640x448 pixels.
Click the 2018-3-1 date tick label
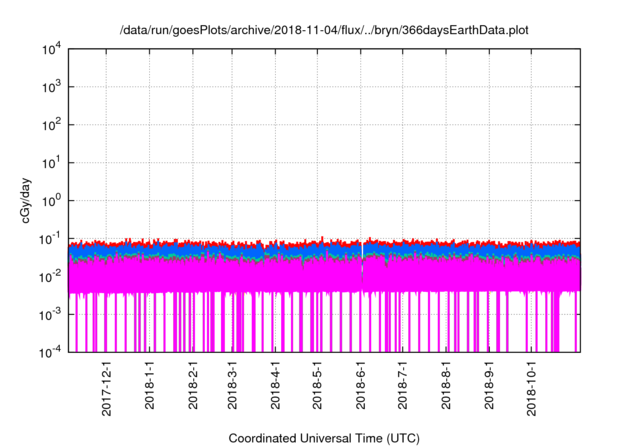tap(232, 385)
